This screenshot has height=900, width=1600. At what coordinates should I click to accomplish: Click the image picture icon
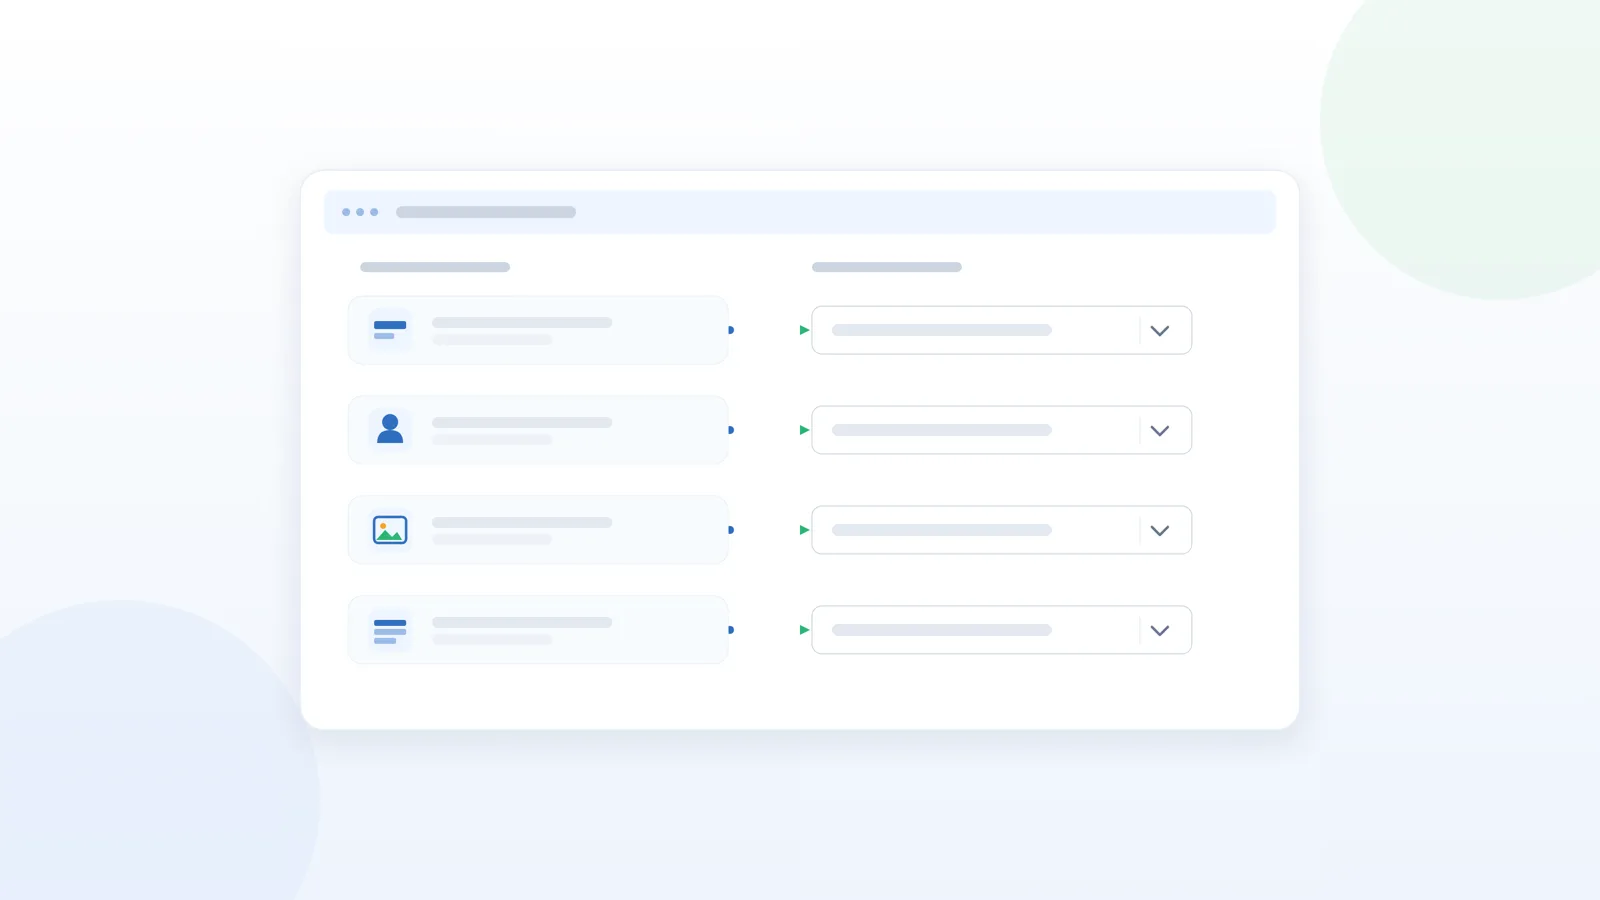click(390, 530)
